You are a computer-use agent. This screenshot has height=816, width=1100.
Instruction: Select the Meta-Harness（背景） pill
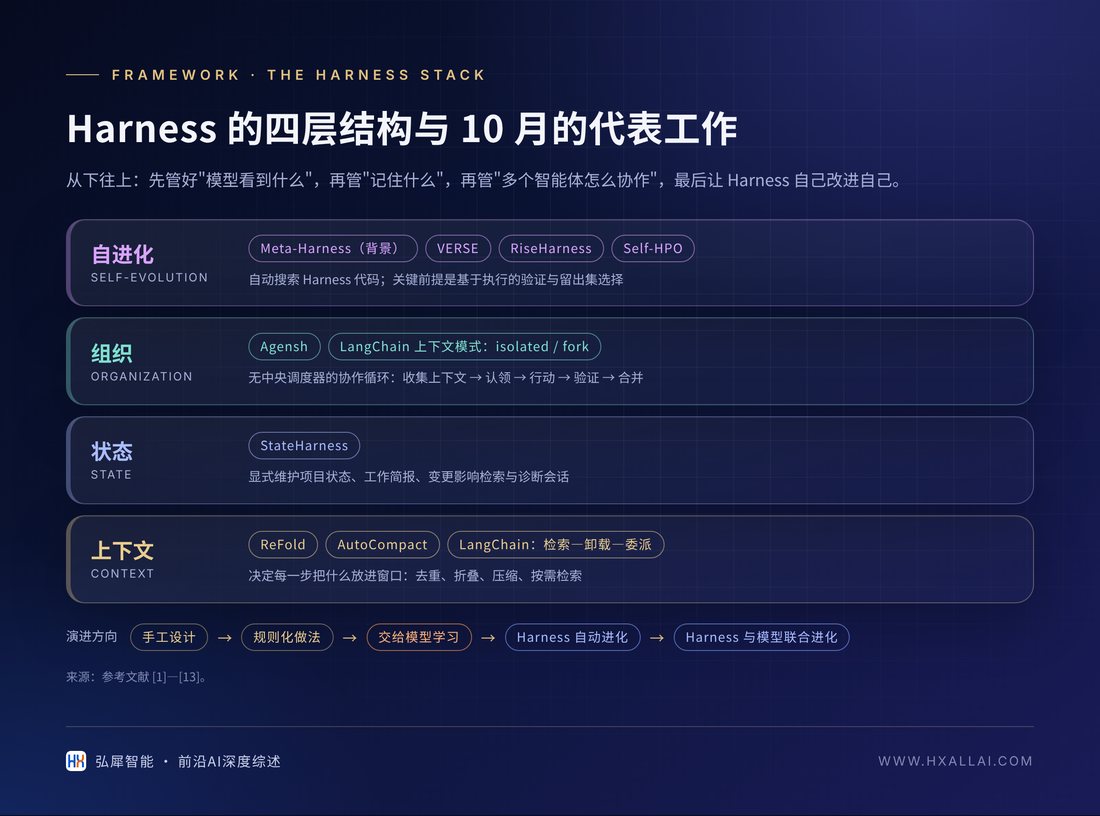point(333,248)
